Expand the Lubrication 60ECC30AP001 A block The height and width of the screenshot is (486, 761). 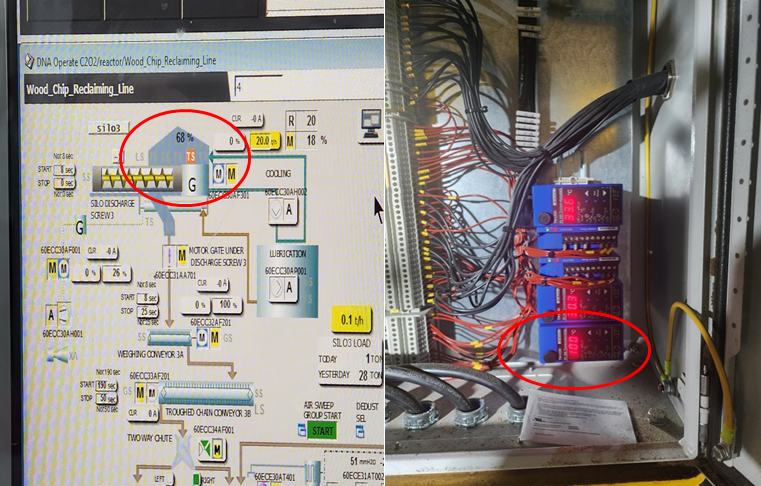pyautogui.click(x=278, y=288)
